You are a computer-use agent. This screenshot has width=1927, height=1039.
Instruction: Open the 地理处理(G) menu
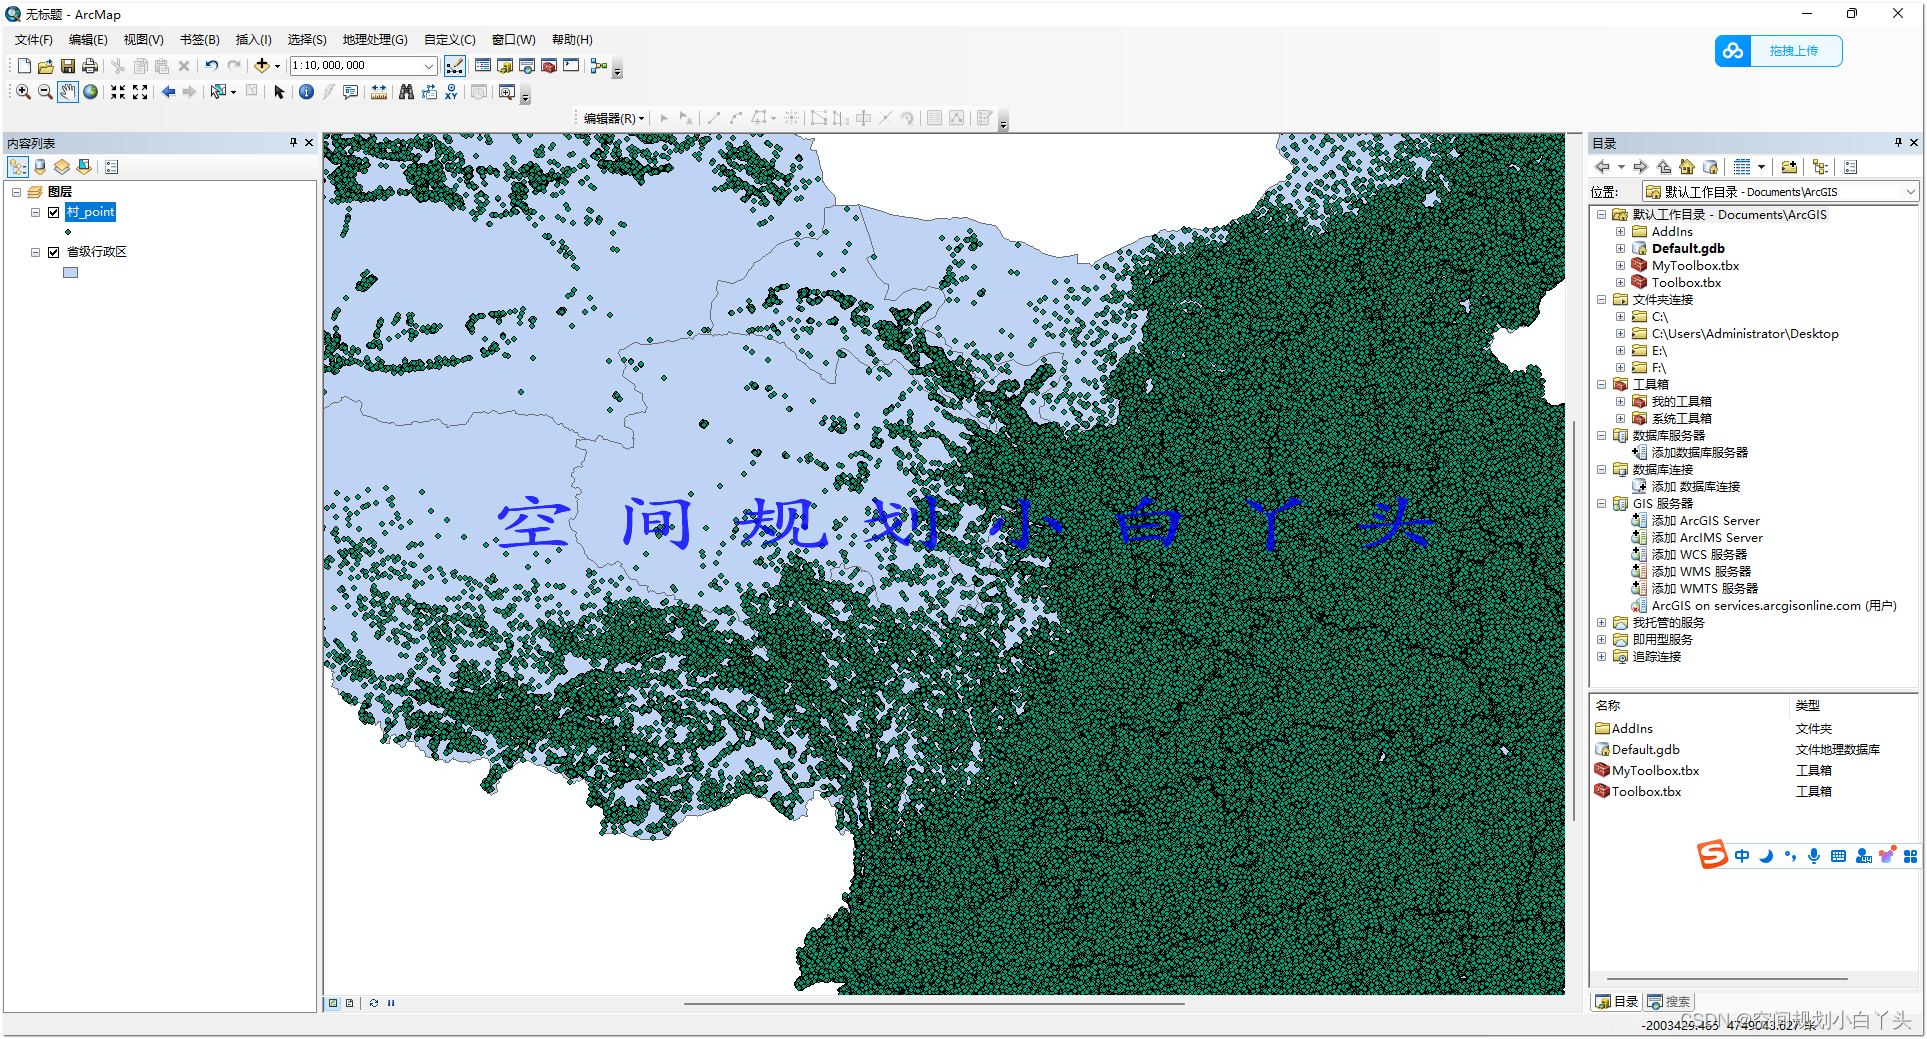click(x=375, y=40)
